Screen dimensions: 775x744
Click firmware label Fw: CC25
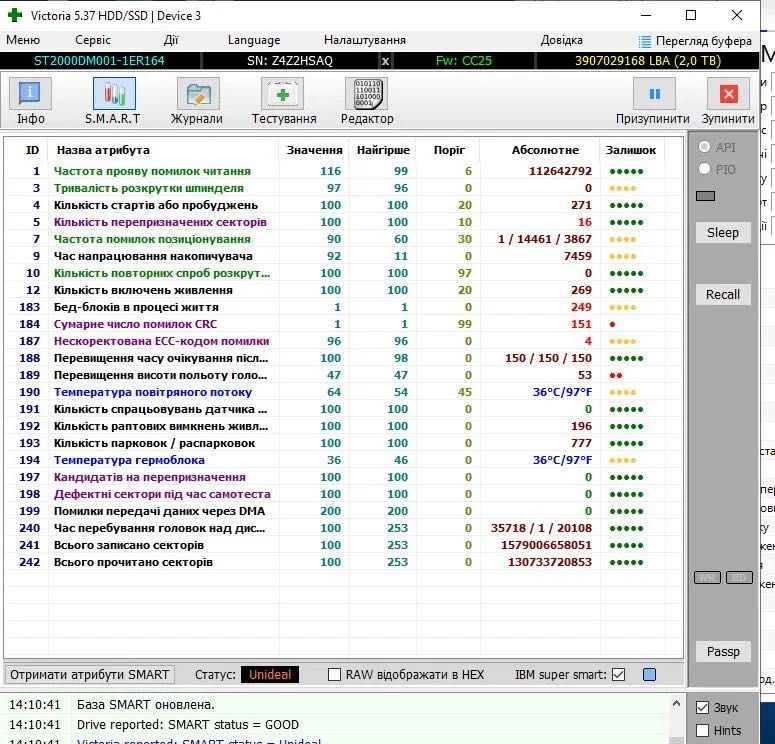click(464, 61)
